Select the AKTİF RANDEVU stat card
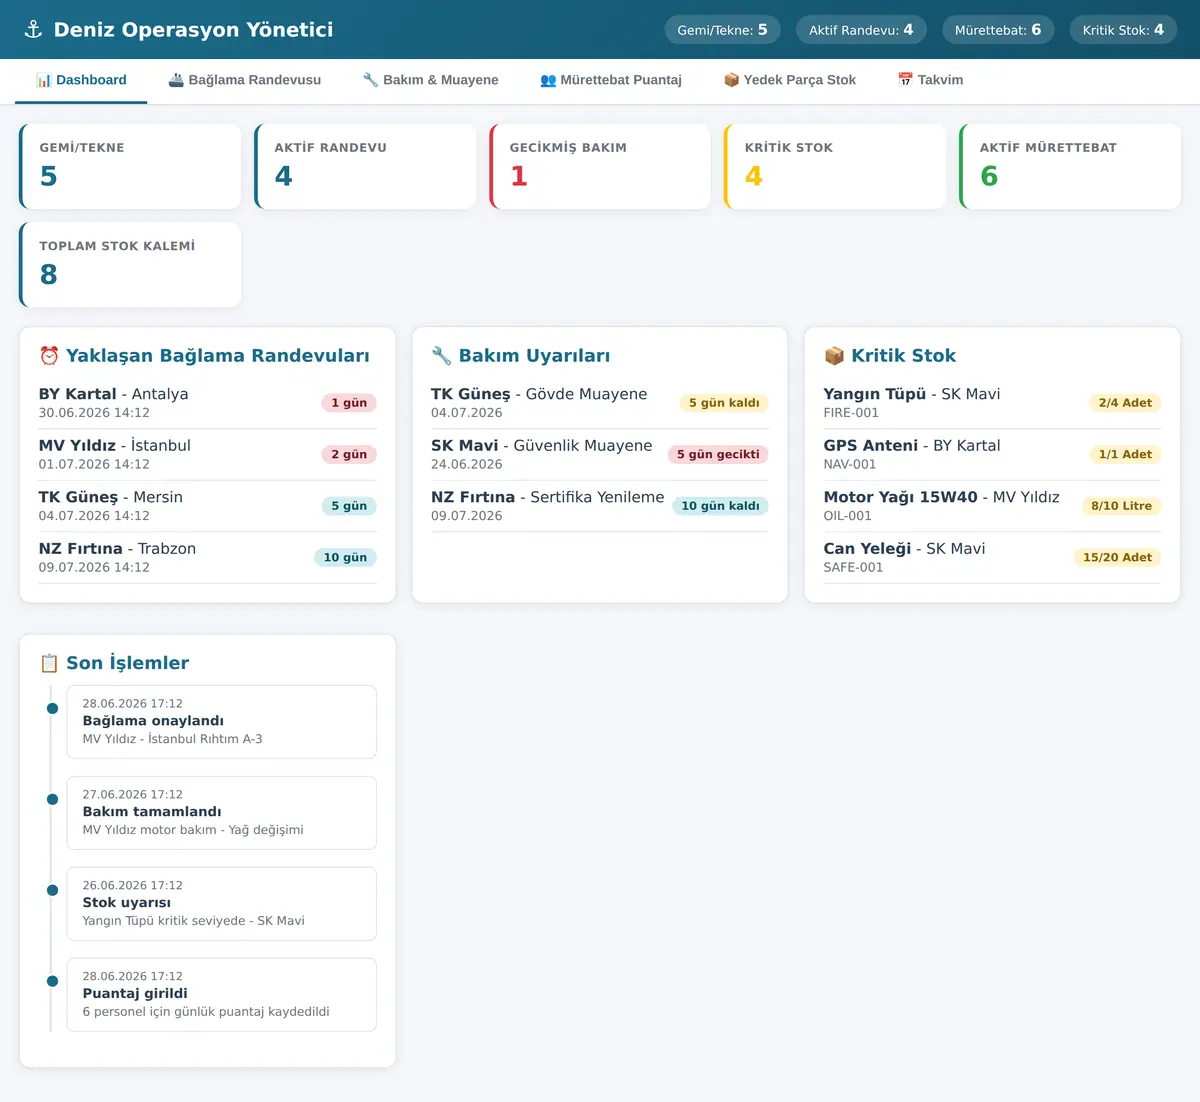The image size is (1200, 1102). pyautogui.click(x=365, y=166)
